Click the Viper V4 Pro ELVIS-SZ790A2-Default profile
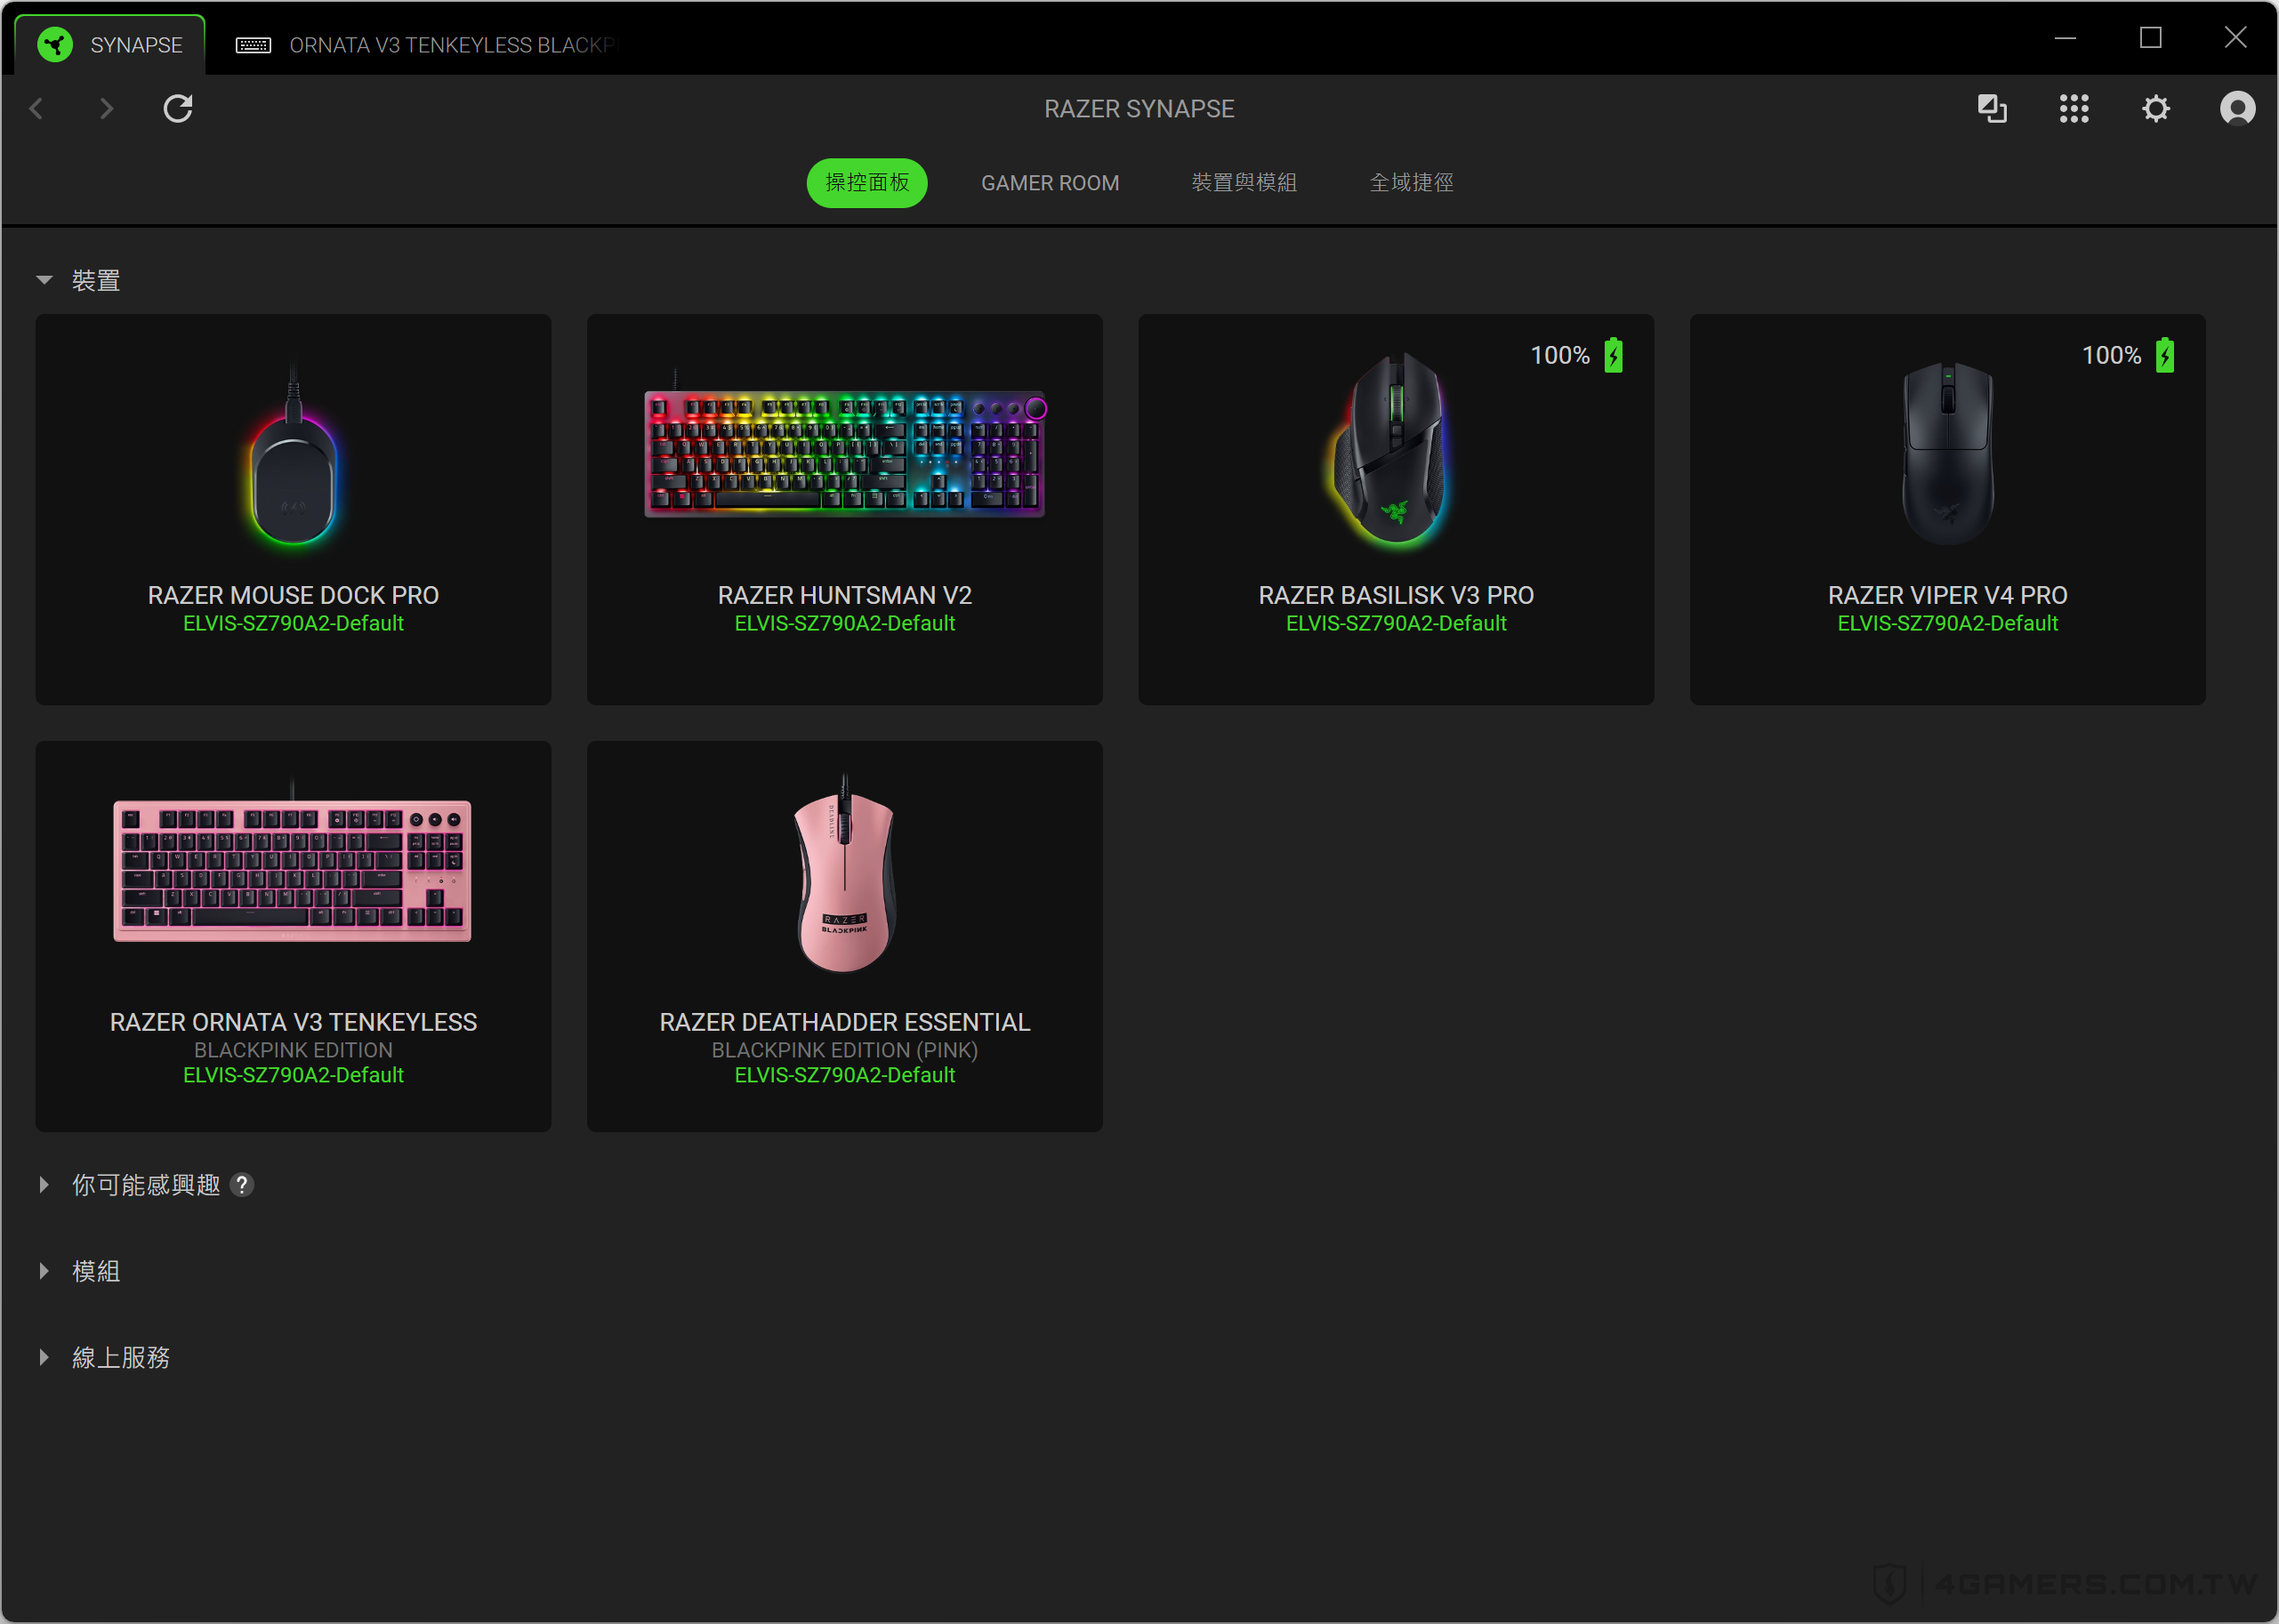The image size is (2279, 1624). pos(1948,624)
